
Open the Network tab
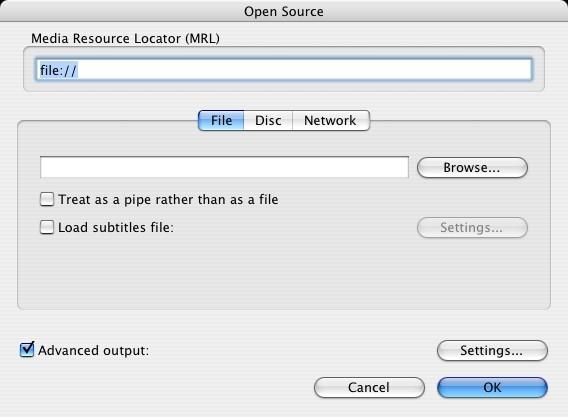pyautogui.click(x=330, y=121)
